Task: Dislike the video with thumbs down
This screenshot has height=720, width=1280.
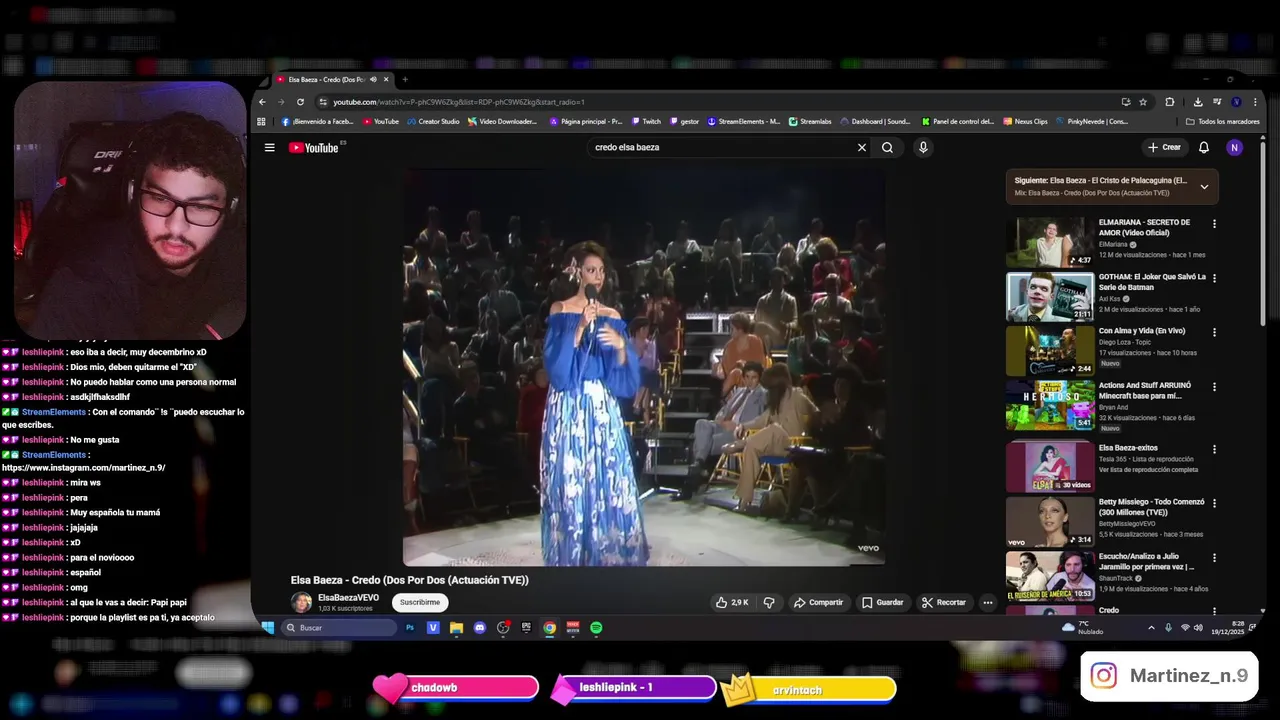Action: [769, 602]
